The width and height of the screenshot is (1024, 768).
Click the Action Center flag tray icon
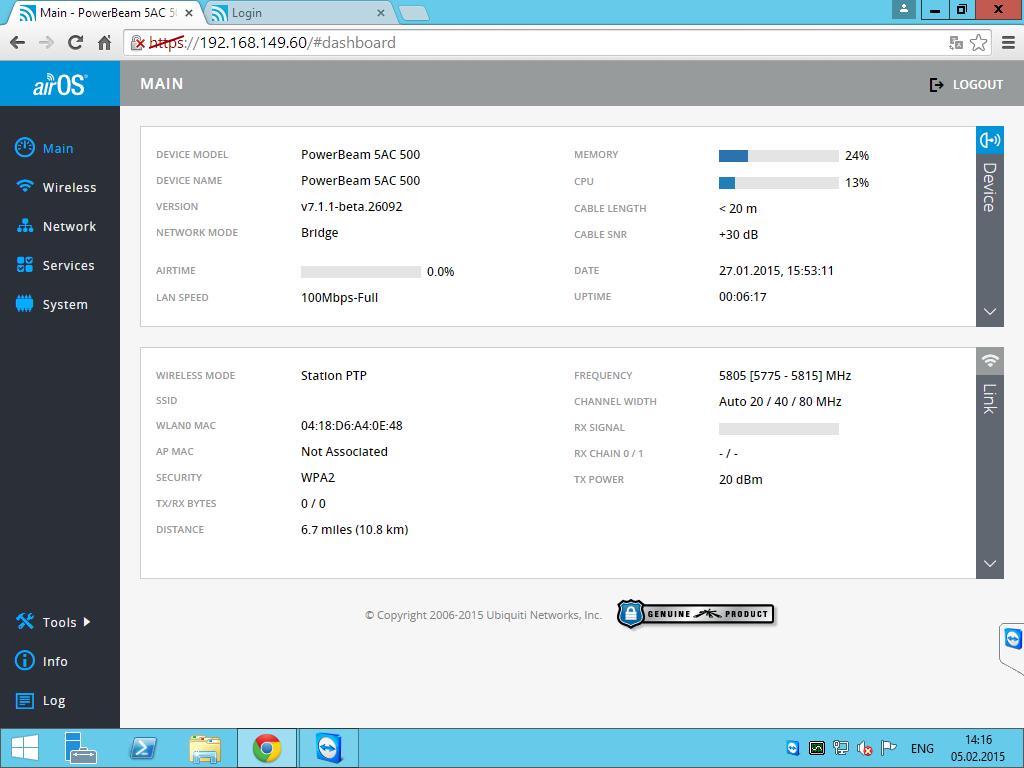pyautogui.click(x=888, y=748)
